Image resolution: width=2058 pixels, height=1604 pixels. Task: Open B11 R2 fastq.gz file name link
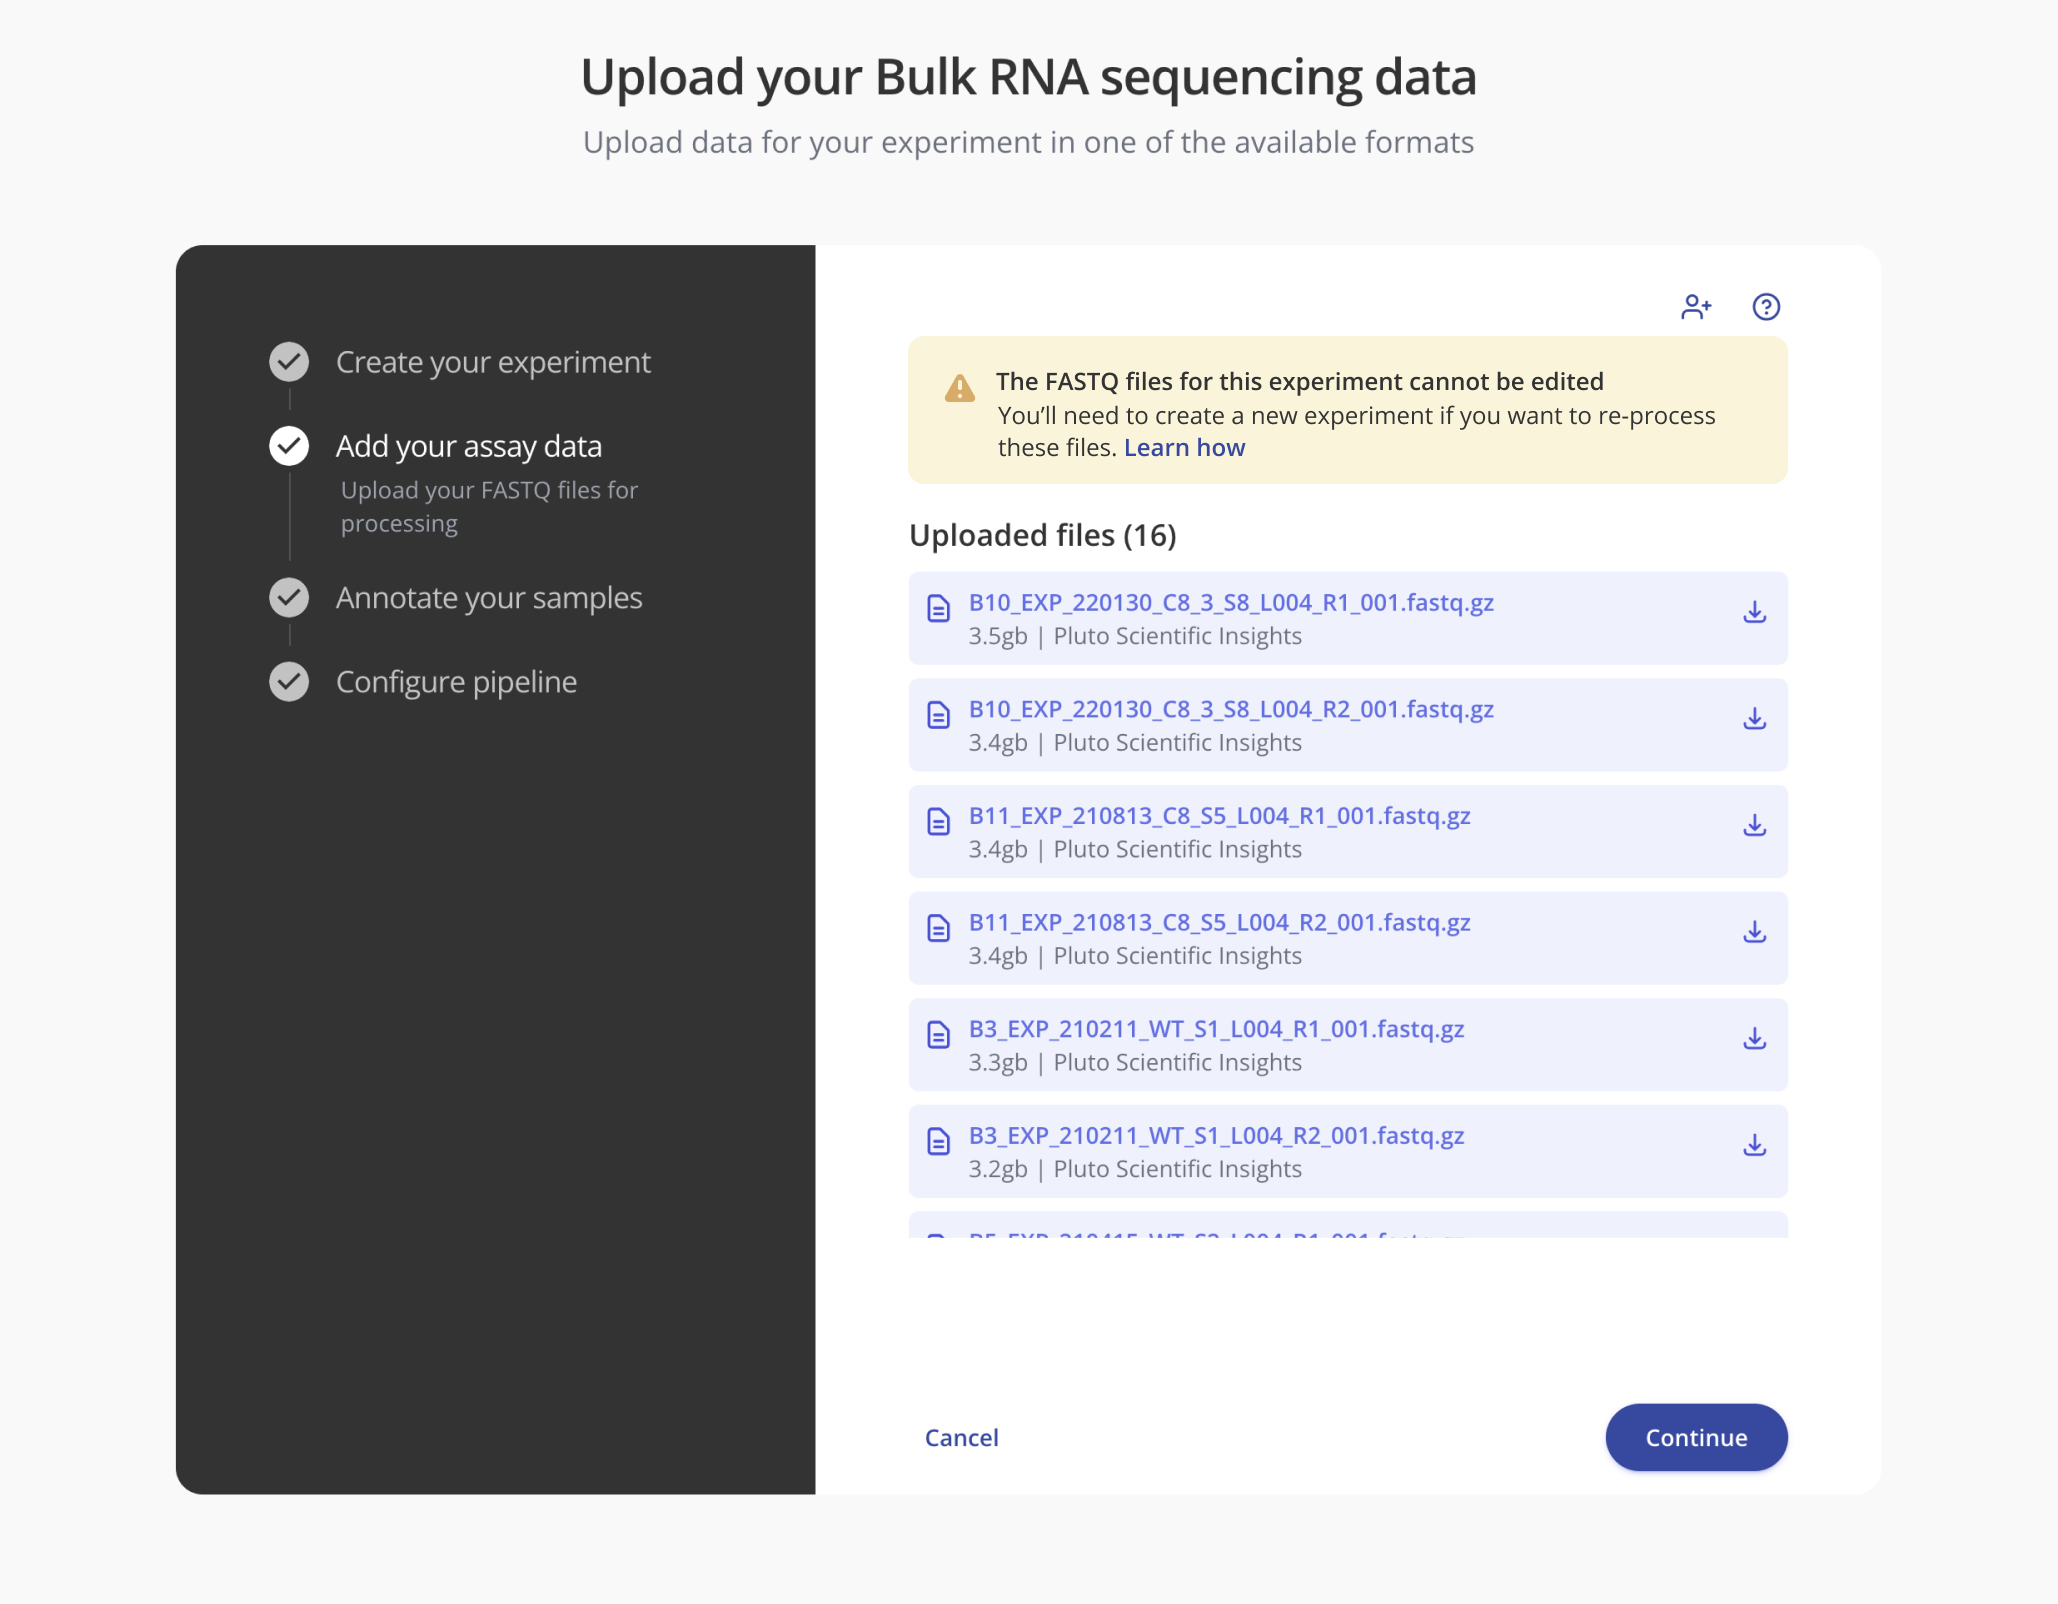(x=1219, y=923)
